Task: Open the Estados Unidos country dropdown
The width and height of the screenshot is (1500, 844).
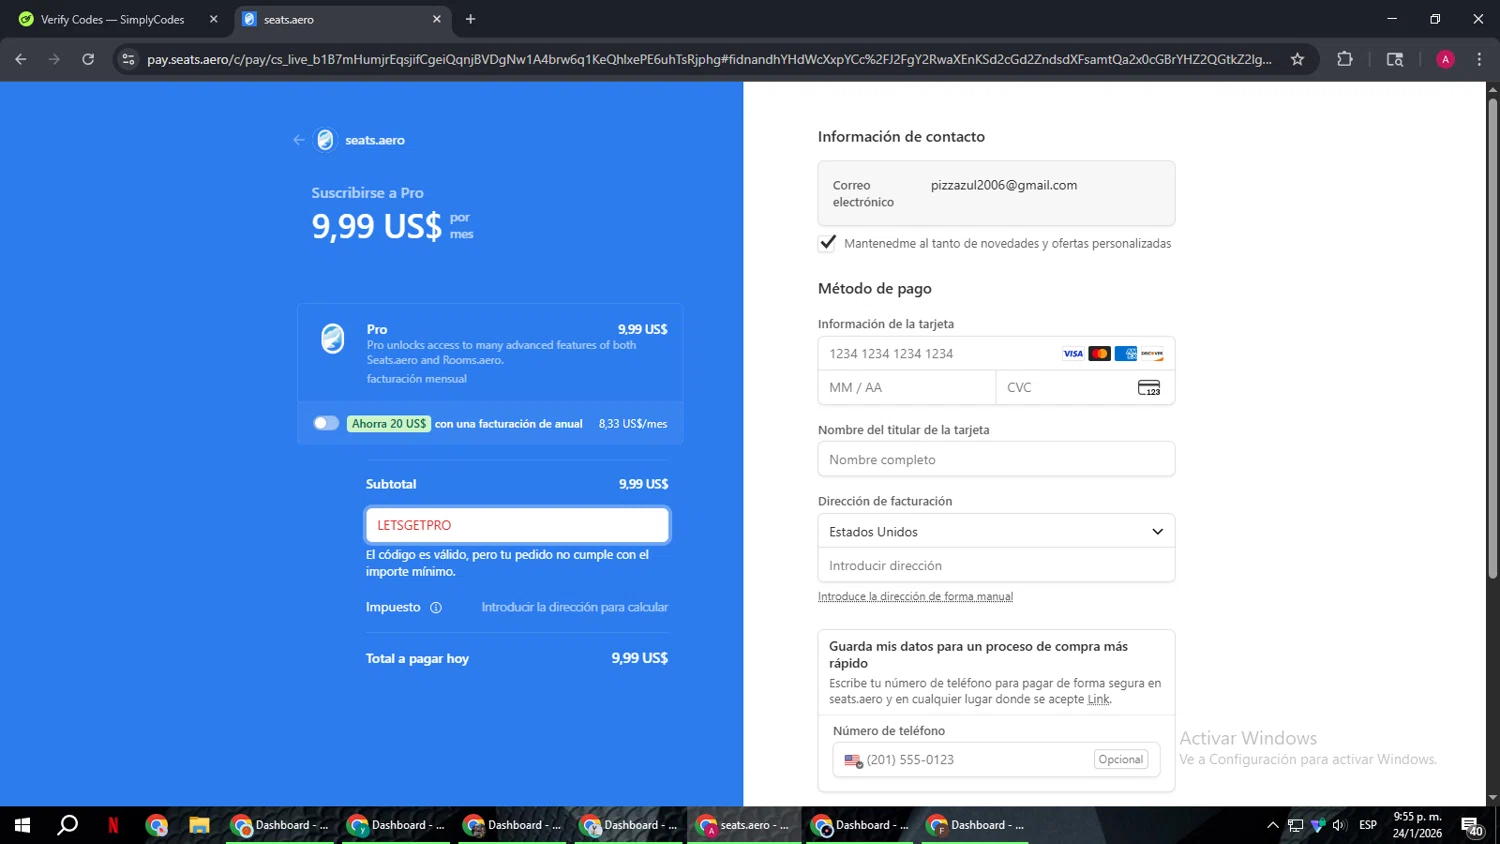Action: point(996,531)
